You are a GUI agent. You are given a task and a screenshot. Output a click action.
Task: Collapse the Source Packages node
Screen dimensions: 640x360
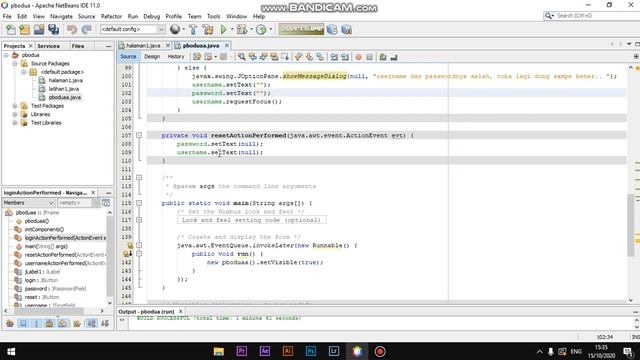[x=15, y=64]
